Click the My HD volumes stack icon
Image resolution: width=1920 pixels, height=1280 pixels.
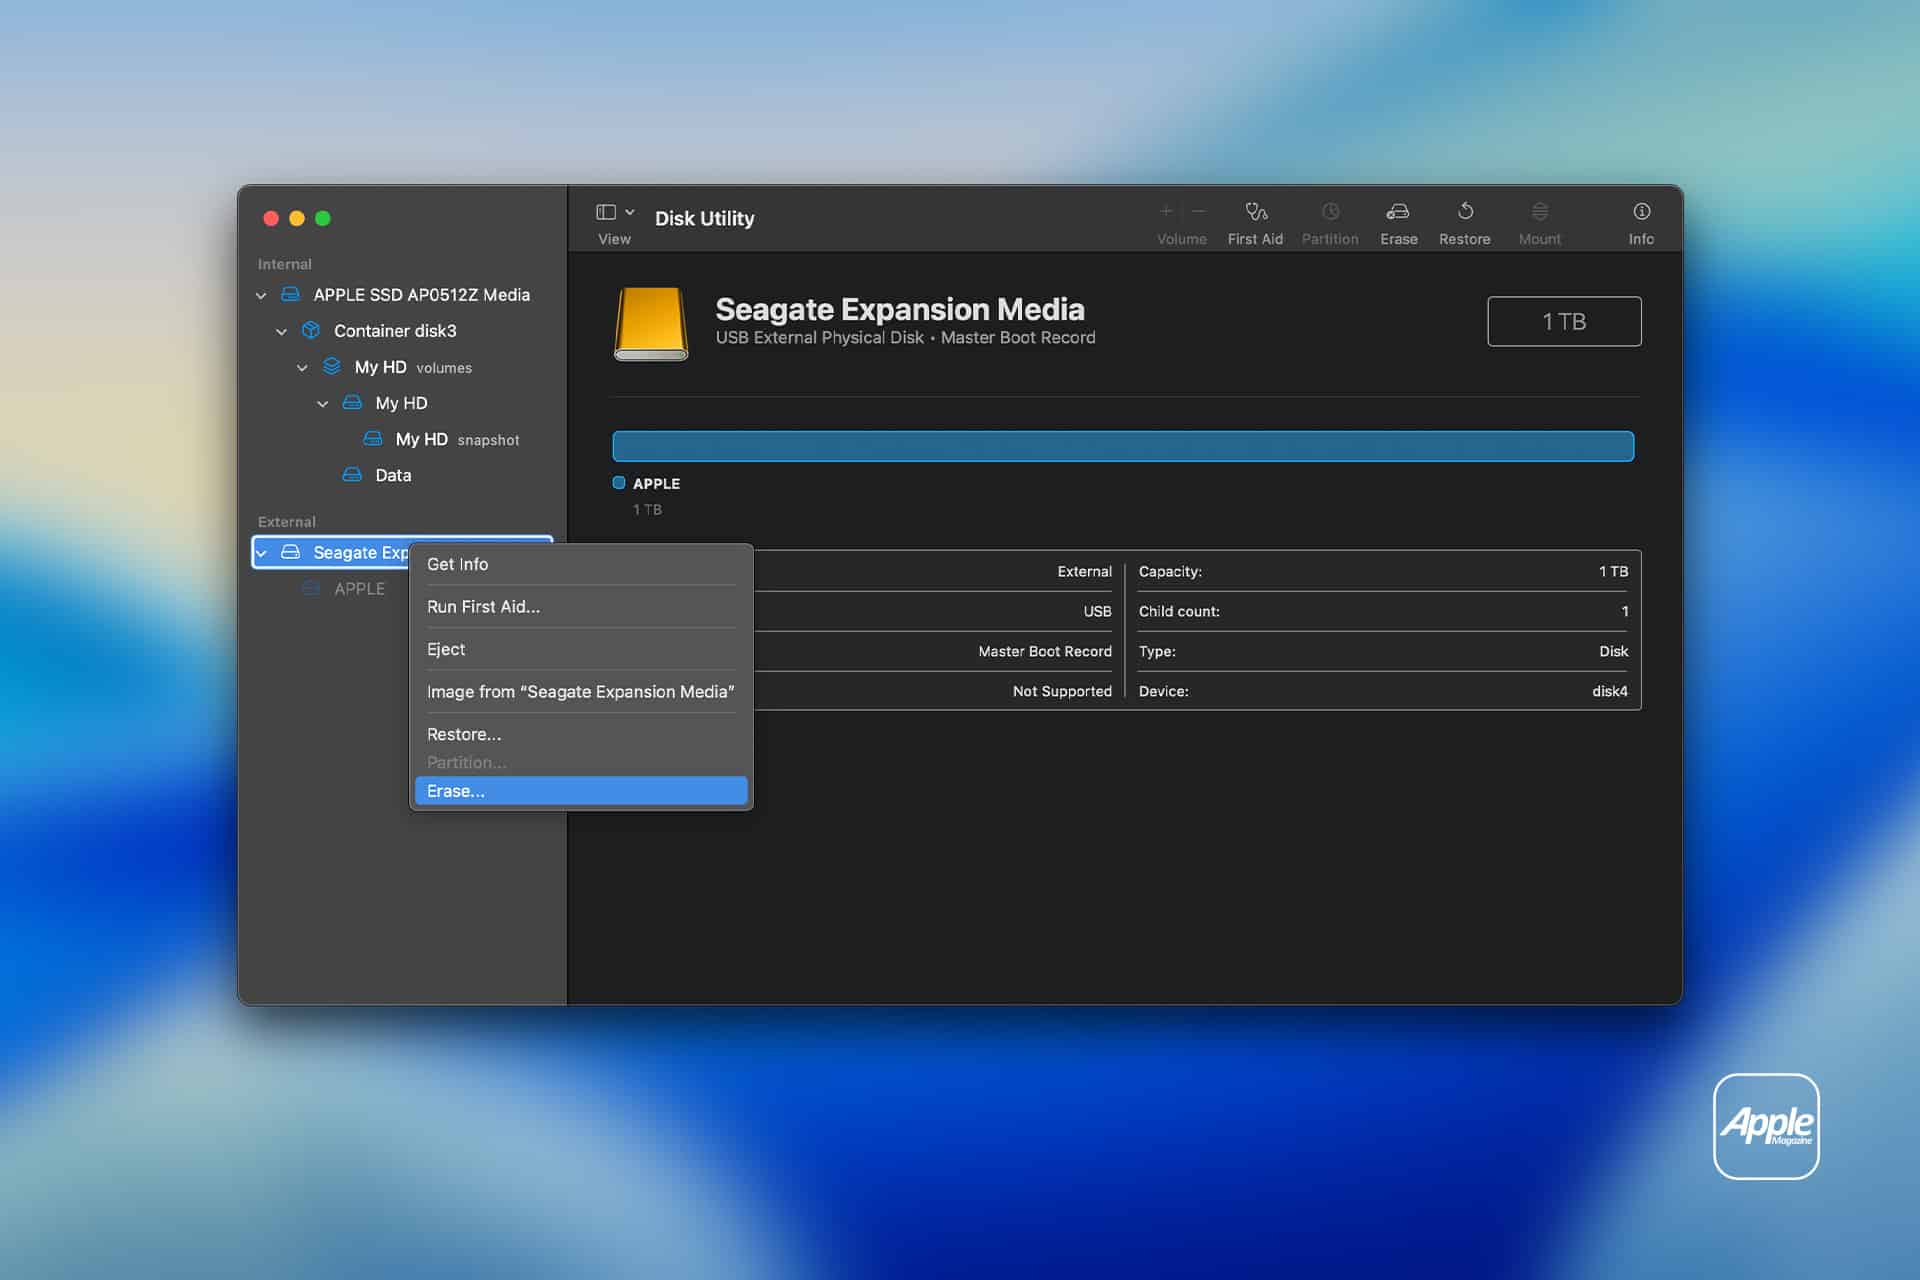pyautogui.click(x=332, y=366)
